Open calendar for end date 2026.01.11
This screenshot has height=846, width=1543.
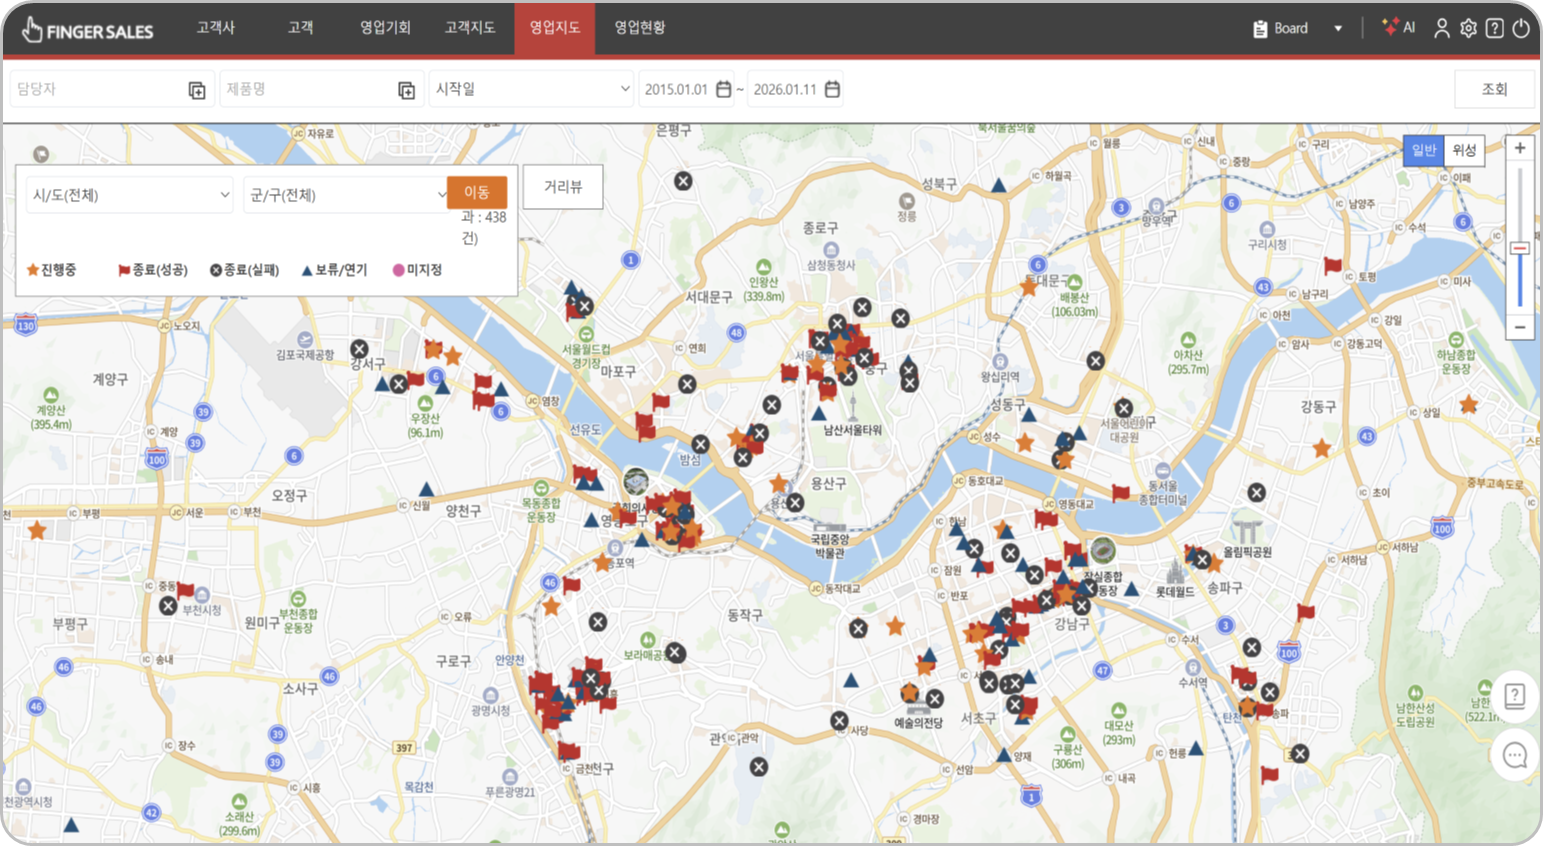tap(832, 89)
